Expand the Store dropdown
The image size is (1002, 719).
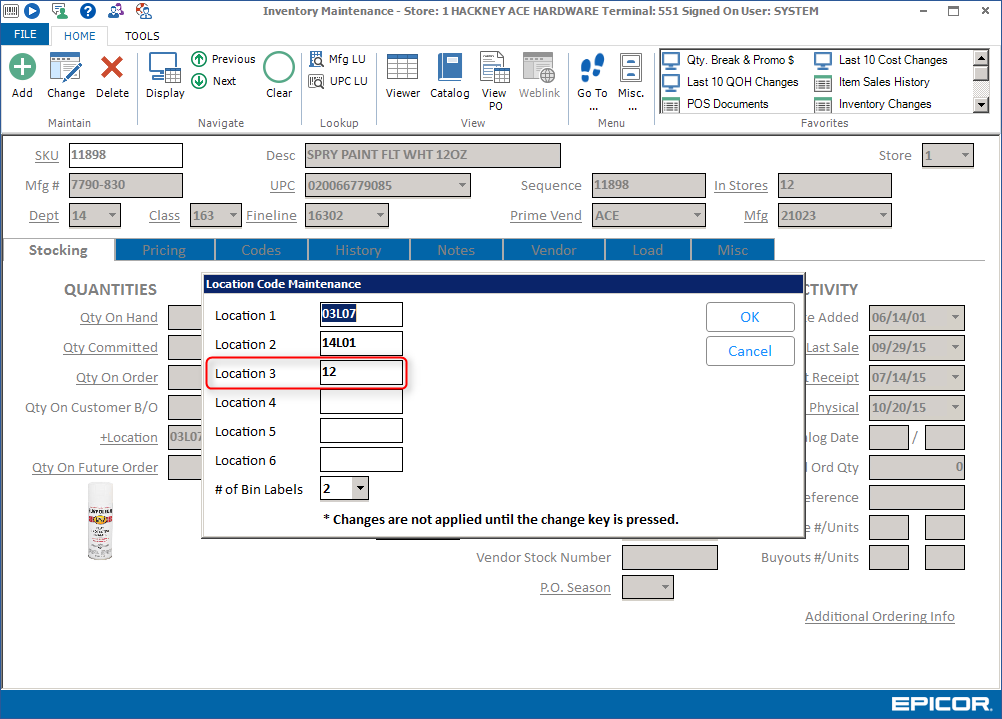click(965, 155)
